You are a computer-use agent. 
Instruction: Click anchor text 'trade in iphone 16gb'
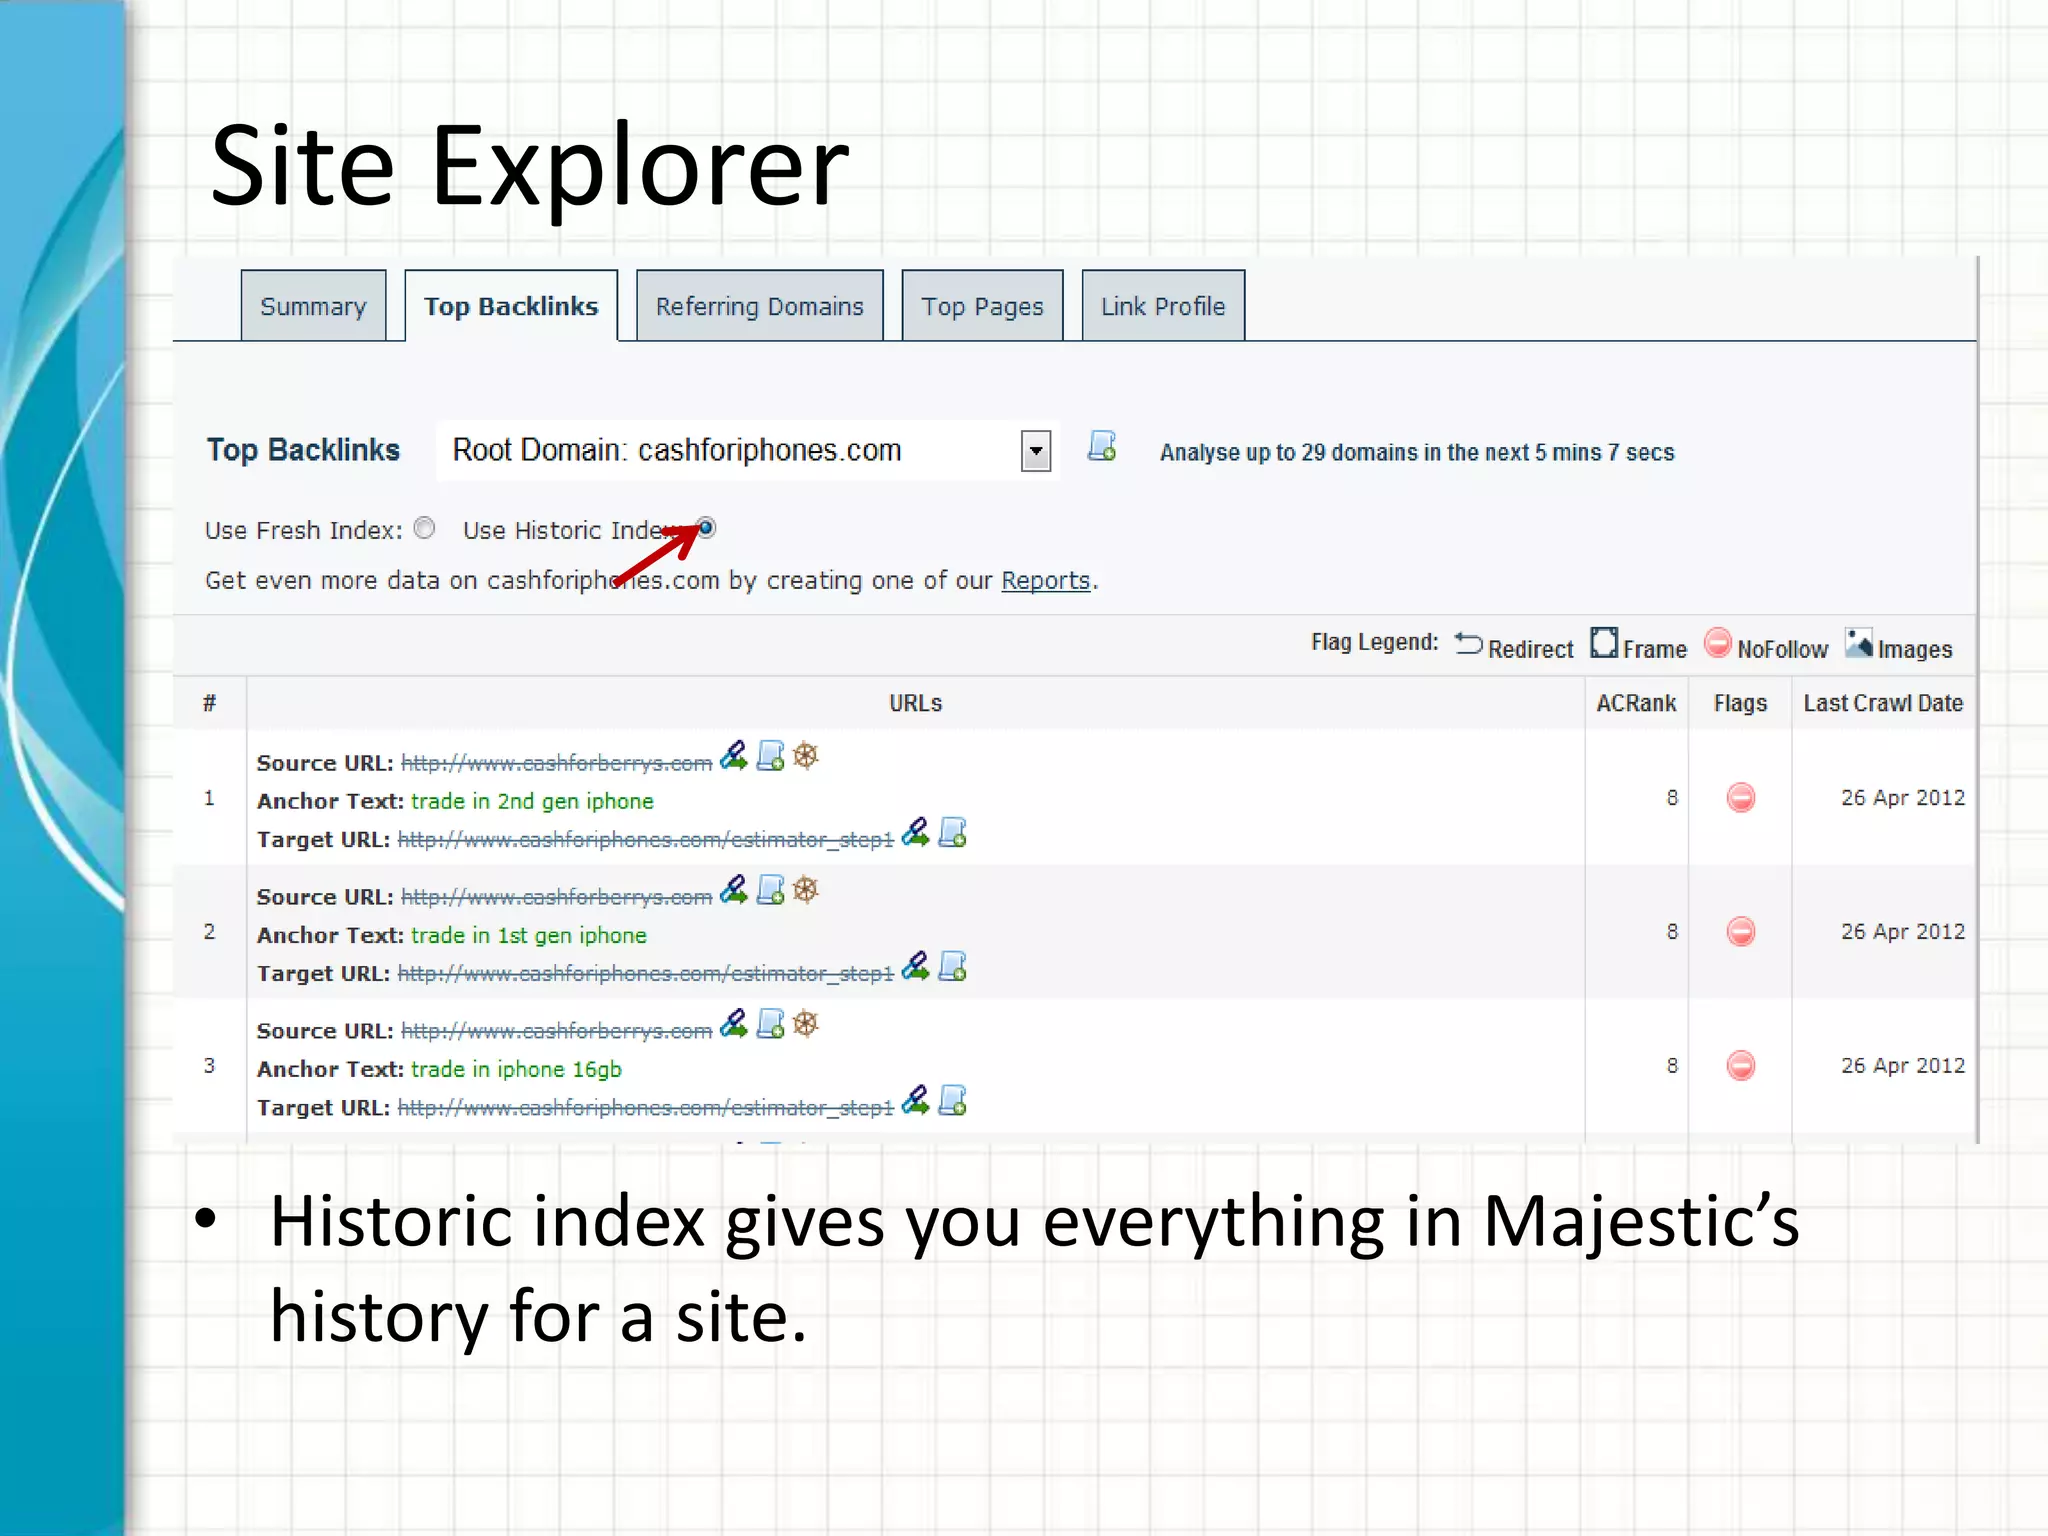click(x=516, y=1069)
